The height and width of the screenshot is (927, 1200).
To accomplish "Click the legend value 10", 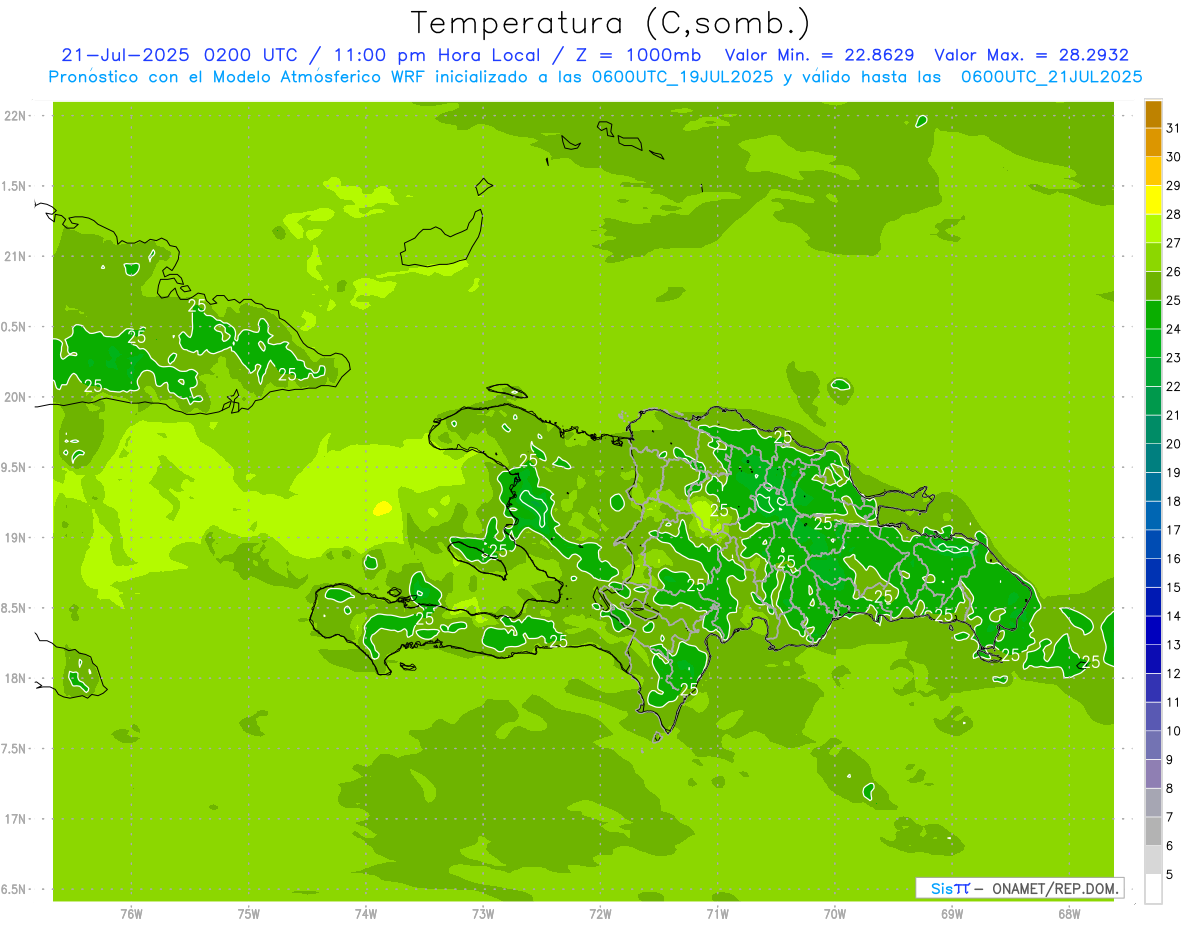I will coord(1174,731).
